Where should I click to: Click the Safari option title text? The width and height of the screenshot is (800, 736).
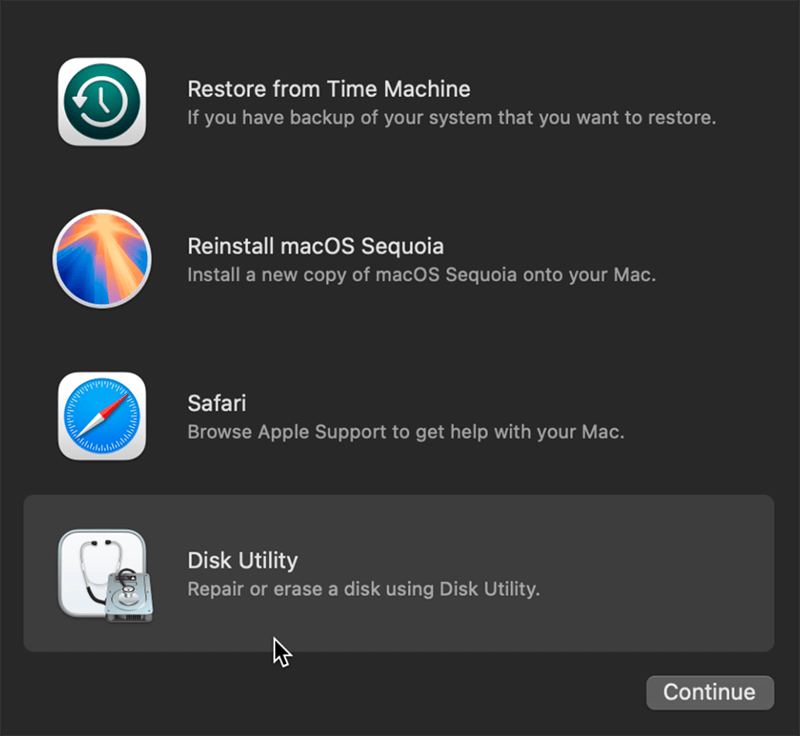coord(217,403)
